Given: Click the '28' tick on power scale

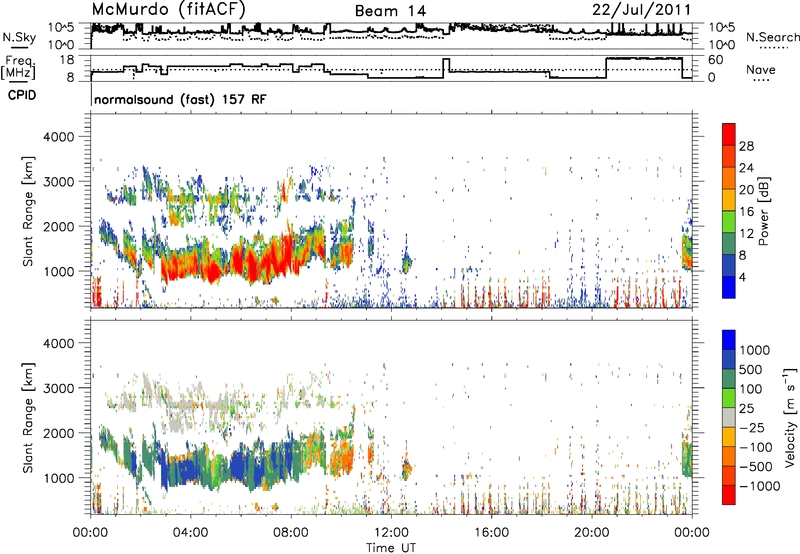Looking at the screenshot, I should [x=746, y=146].
